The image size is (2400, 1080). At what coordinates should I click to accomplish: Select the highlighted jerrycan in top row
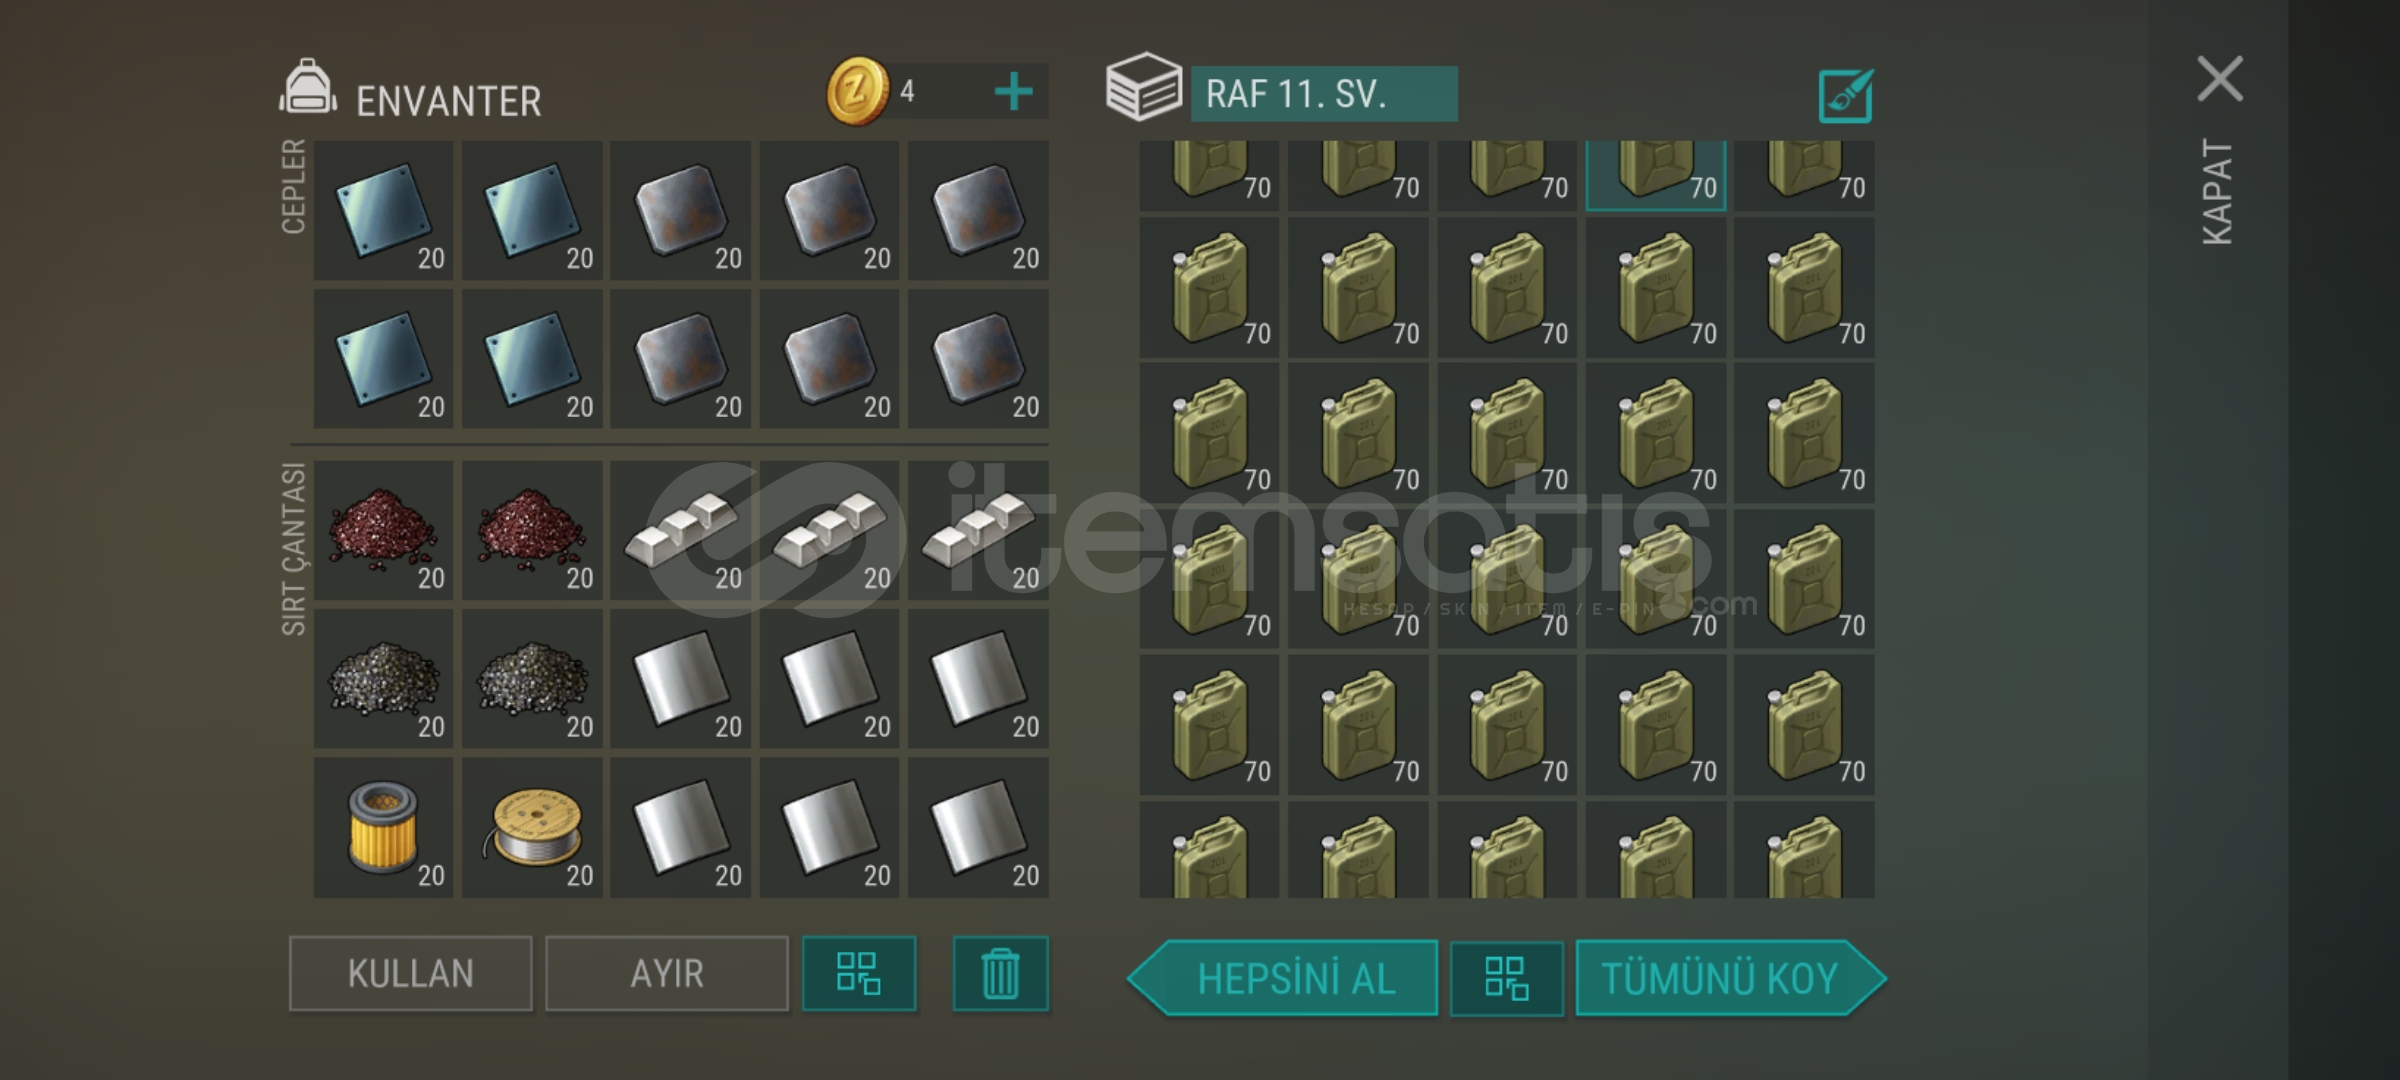click(x=1656, y=175)
